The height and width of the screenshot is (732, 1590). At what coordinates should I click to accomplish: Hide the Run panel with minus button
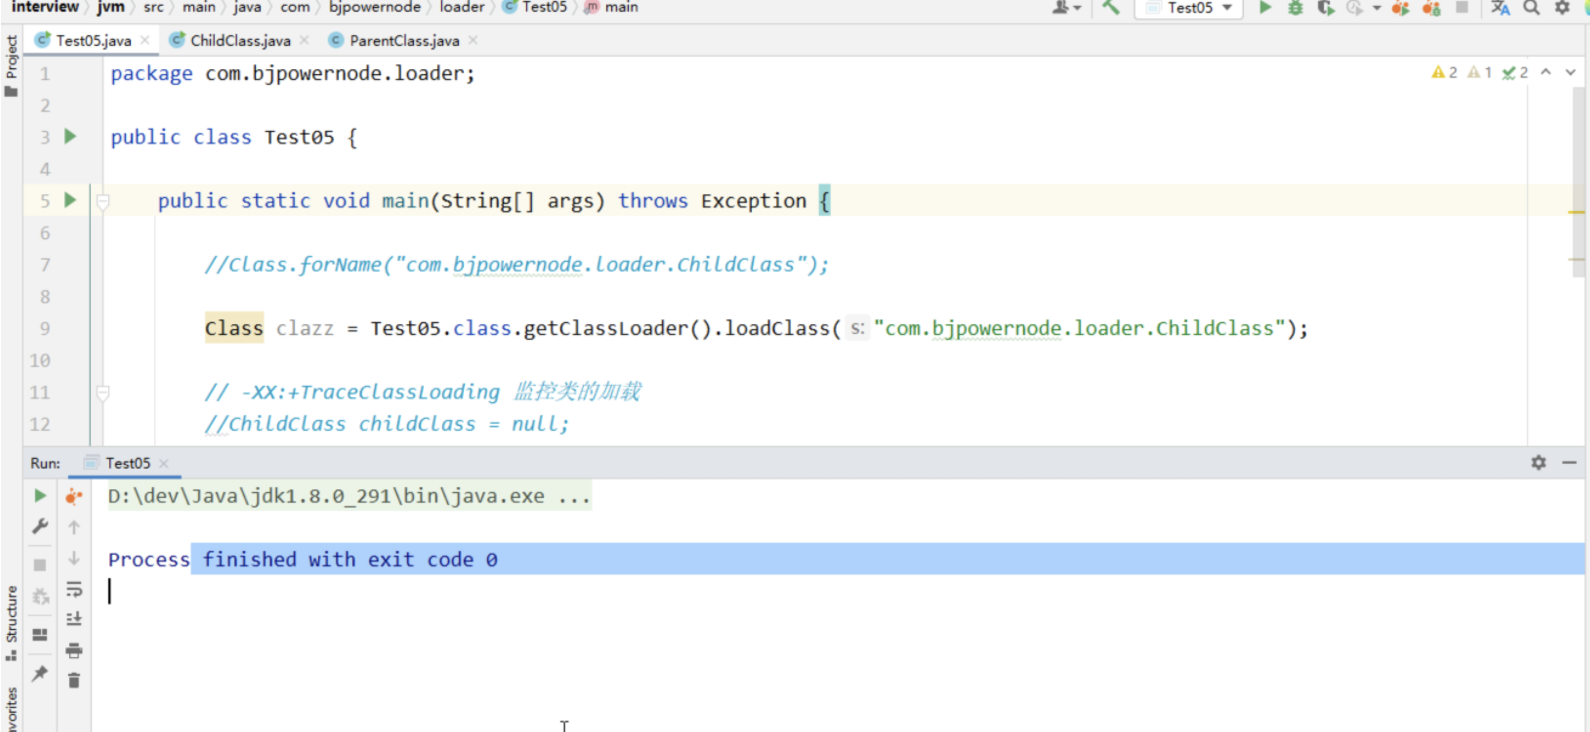[1569, 462]
